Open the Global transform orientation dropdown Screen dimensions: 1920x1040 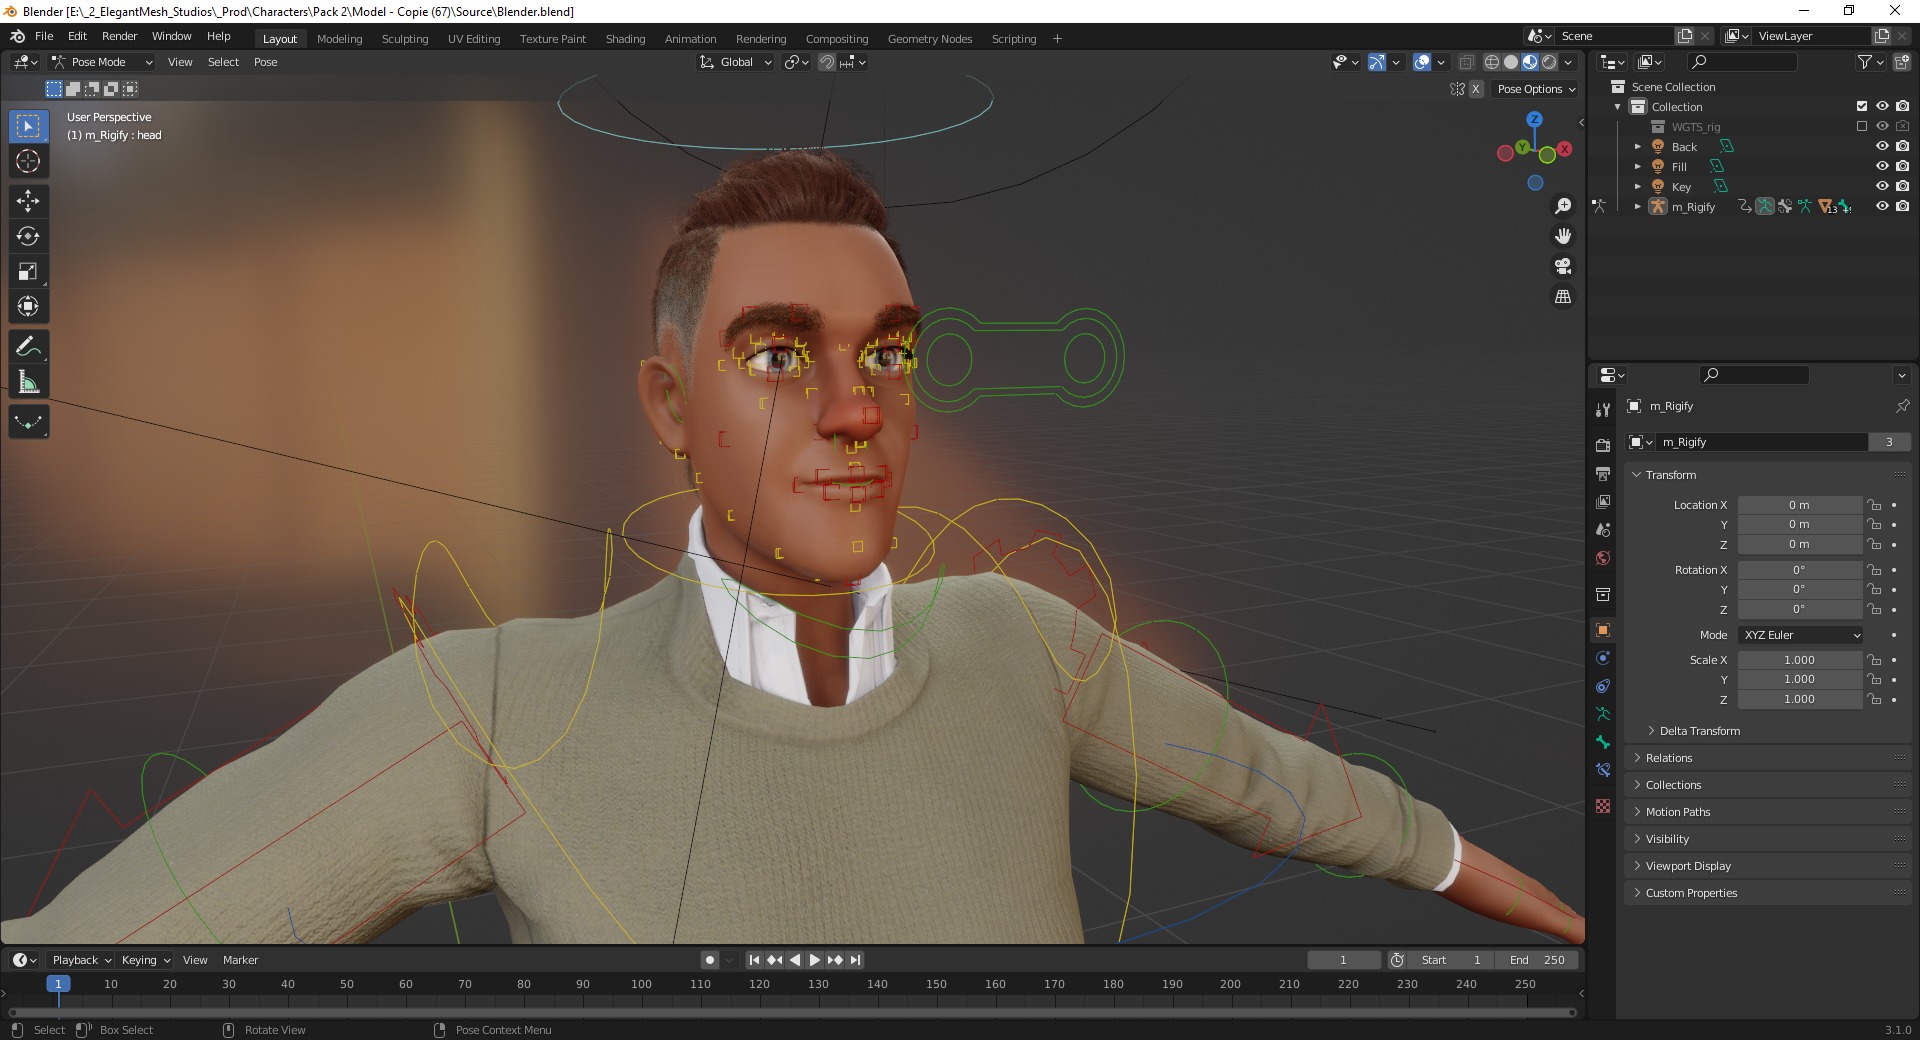[x=736, y=62]
